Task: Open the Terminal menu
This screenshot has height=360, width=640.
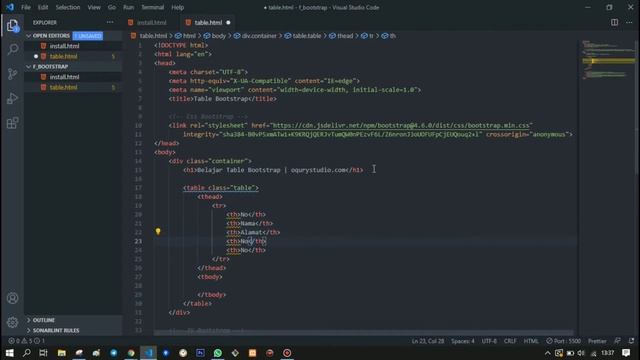Action: (x=153, y=7)
